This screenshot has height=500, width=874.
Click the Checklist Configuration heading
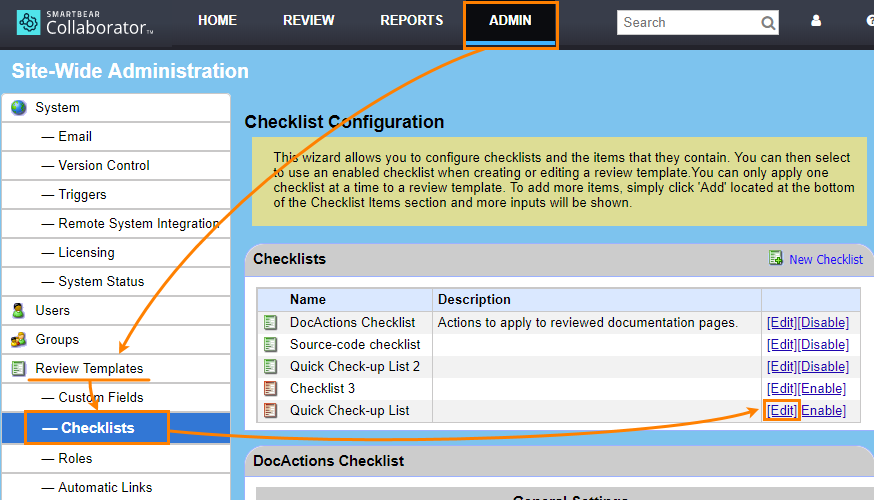click(x=344, y=122)
